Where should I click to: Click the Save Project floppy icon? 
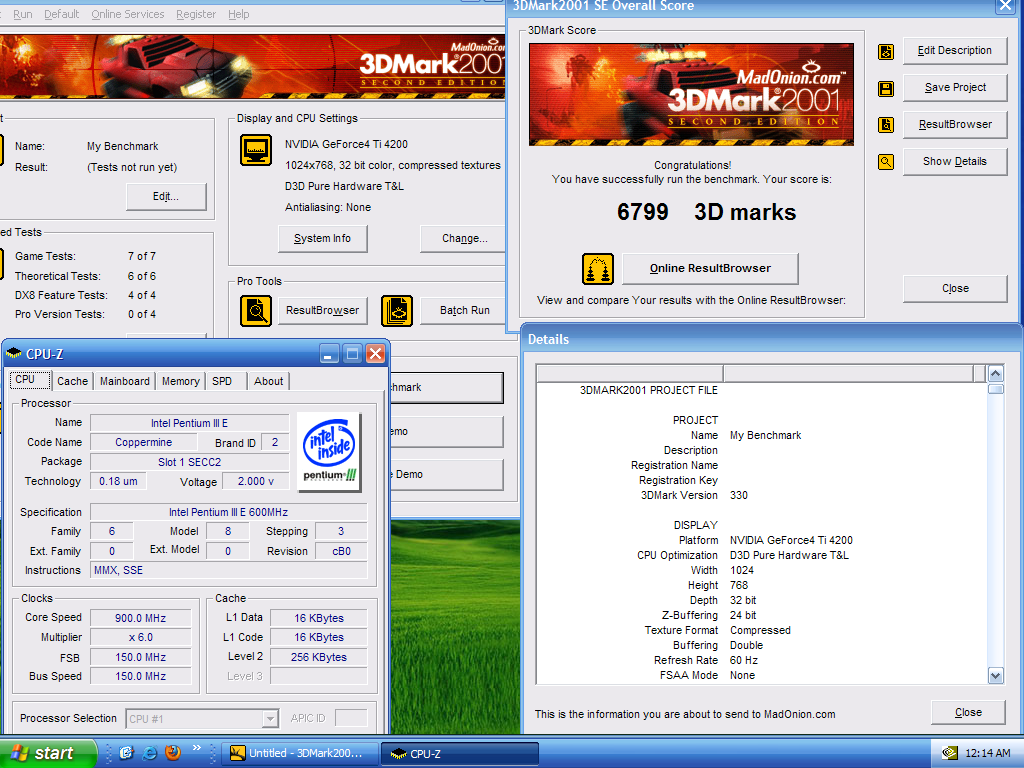coord(886,88)
